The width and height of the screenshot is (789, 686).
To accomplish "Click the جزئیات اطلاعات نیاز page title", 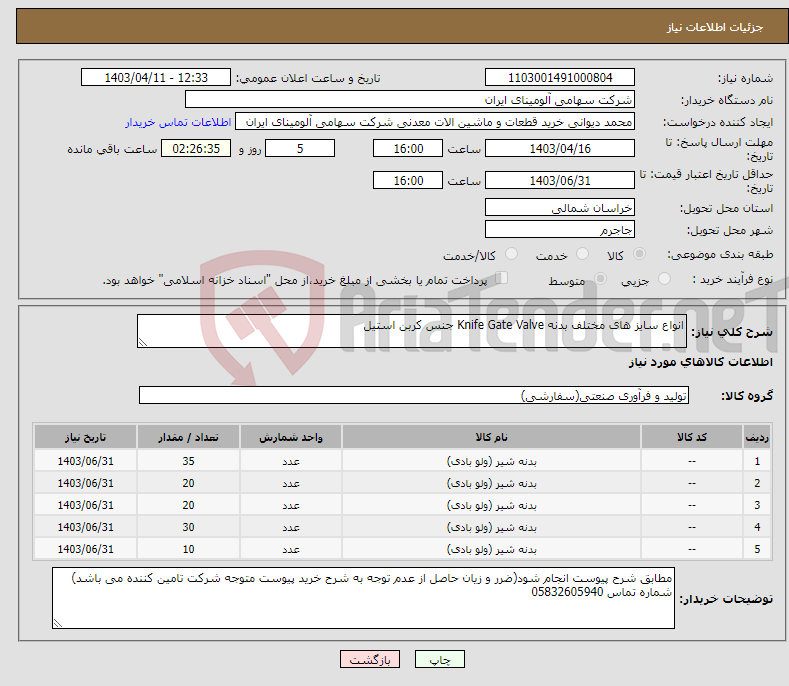I will click(715, 27).
